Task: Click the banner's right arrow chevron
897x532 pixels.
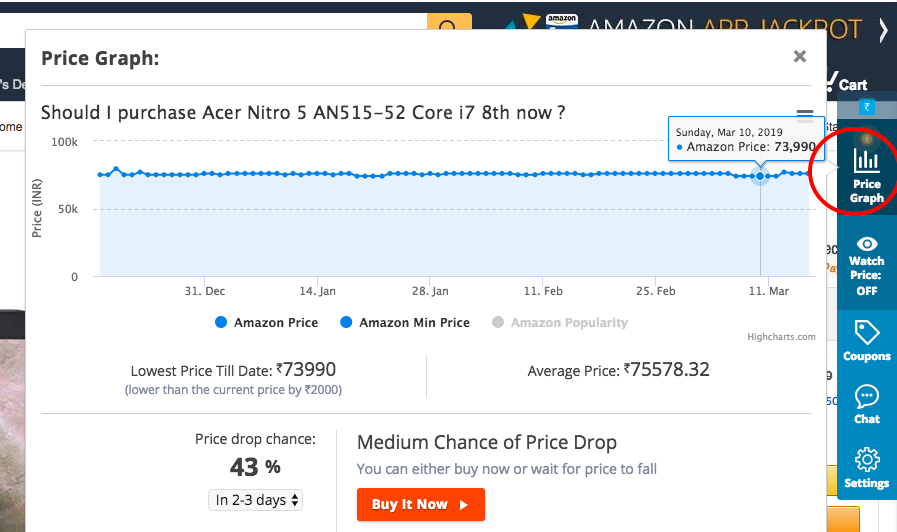Action: [883, 30]
